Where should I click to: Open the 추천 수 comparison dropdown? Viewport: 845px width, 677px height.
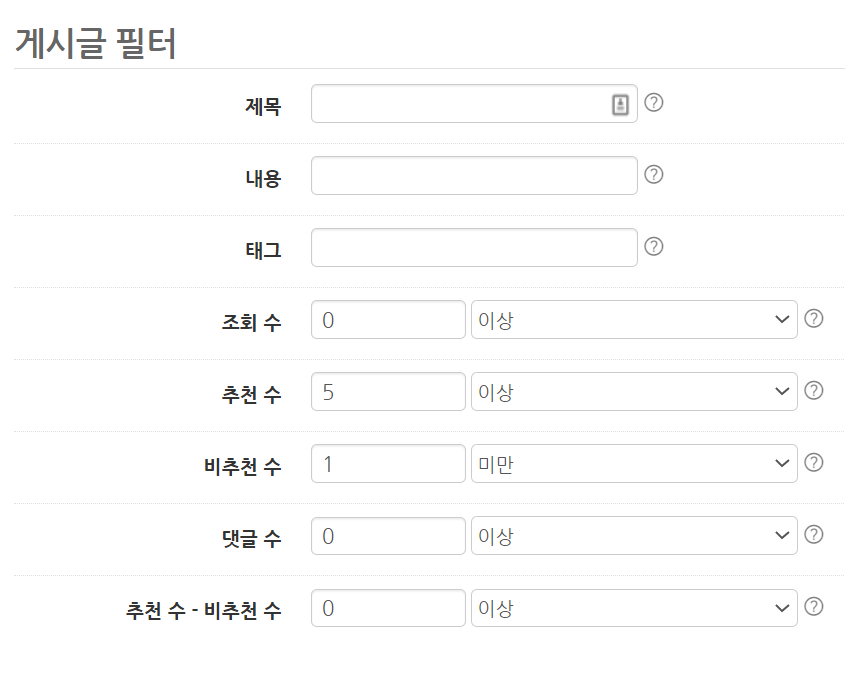click(634, 392)
